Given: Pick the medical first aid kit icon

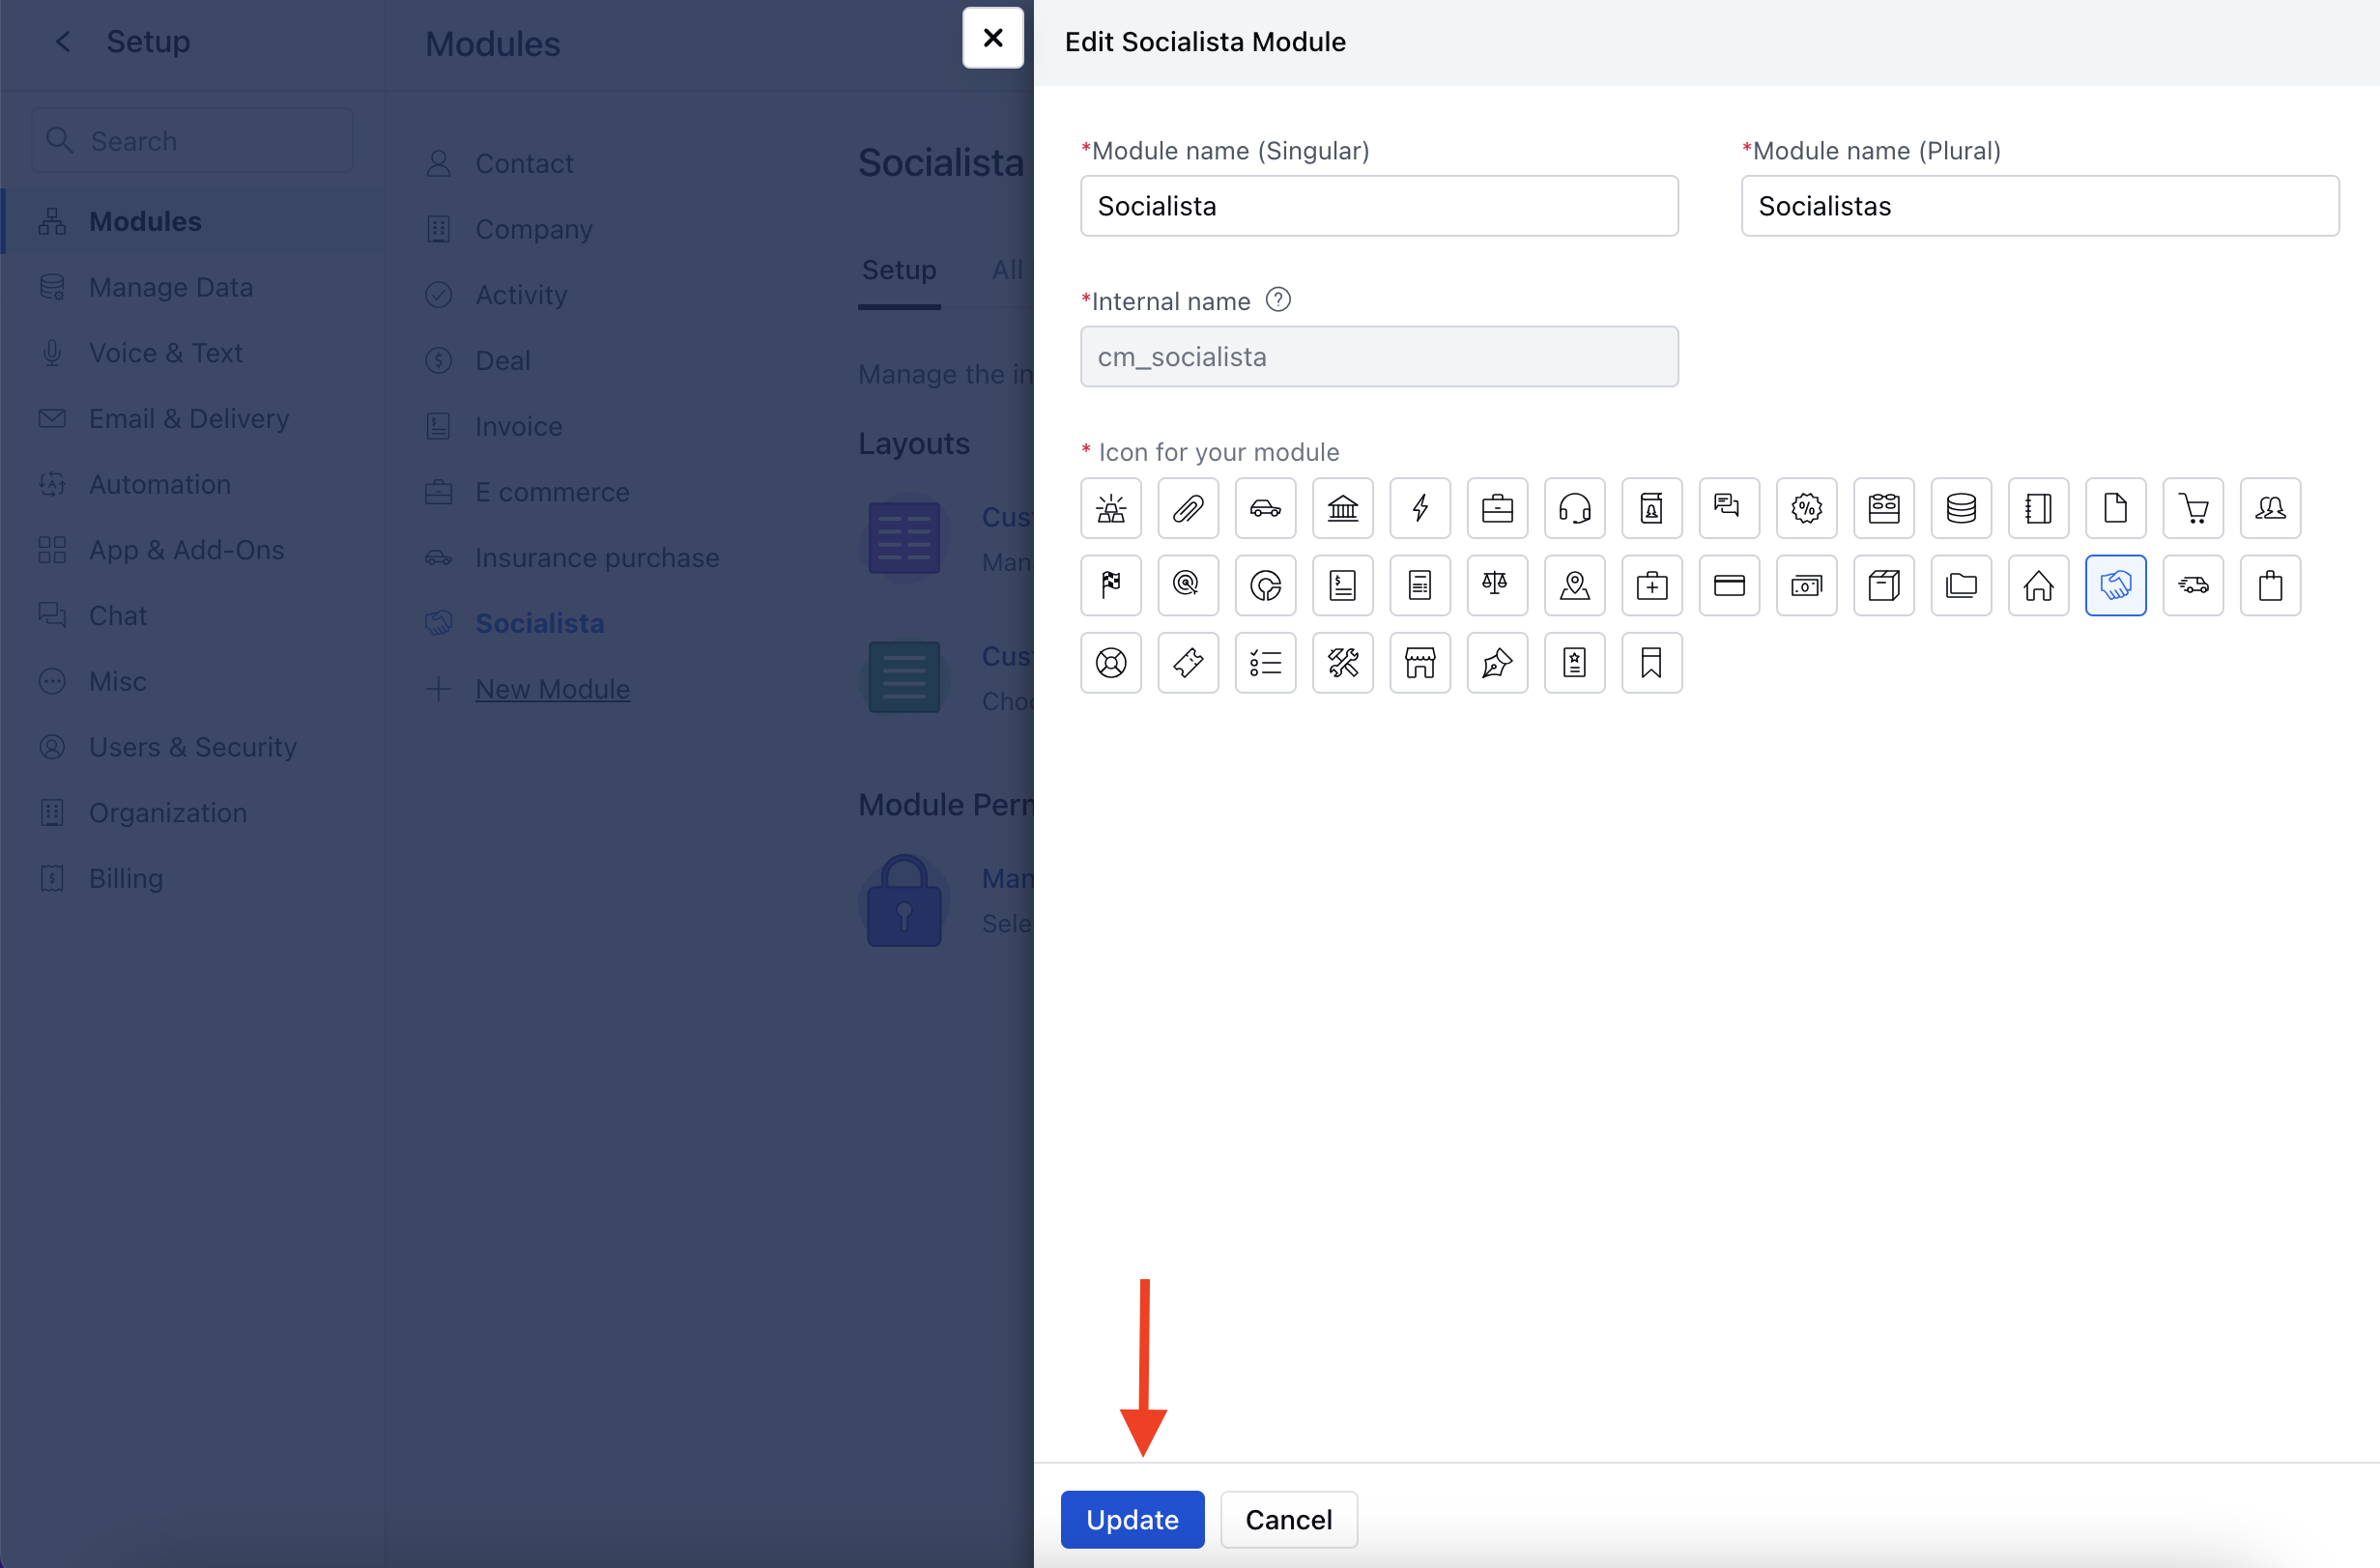Looking at the screenshot, I should tap(1652, 585).
